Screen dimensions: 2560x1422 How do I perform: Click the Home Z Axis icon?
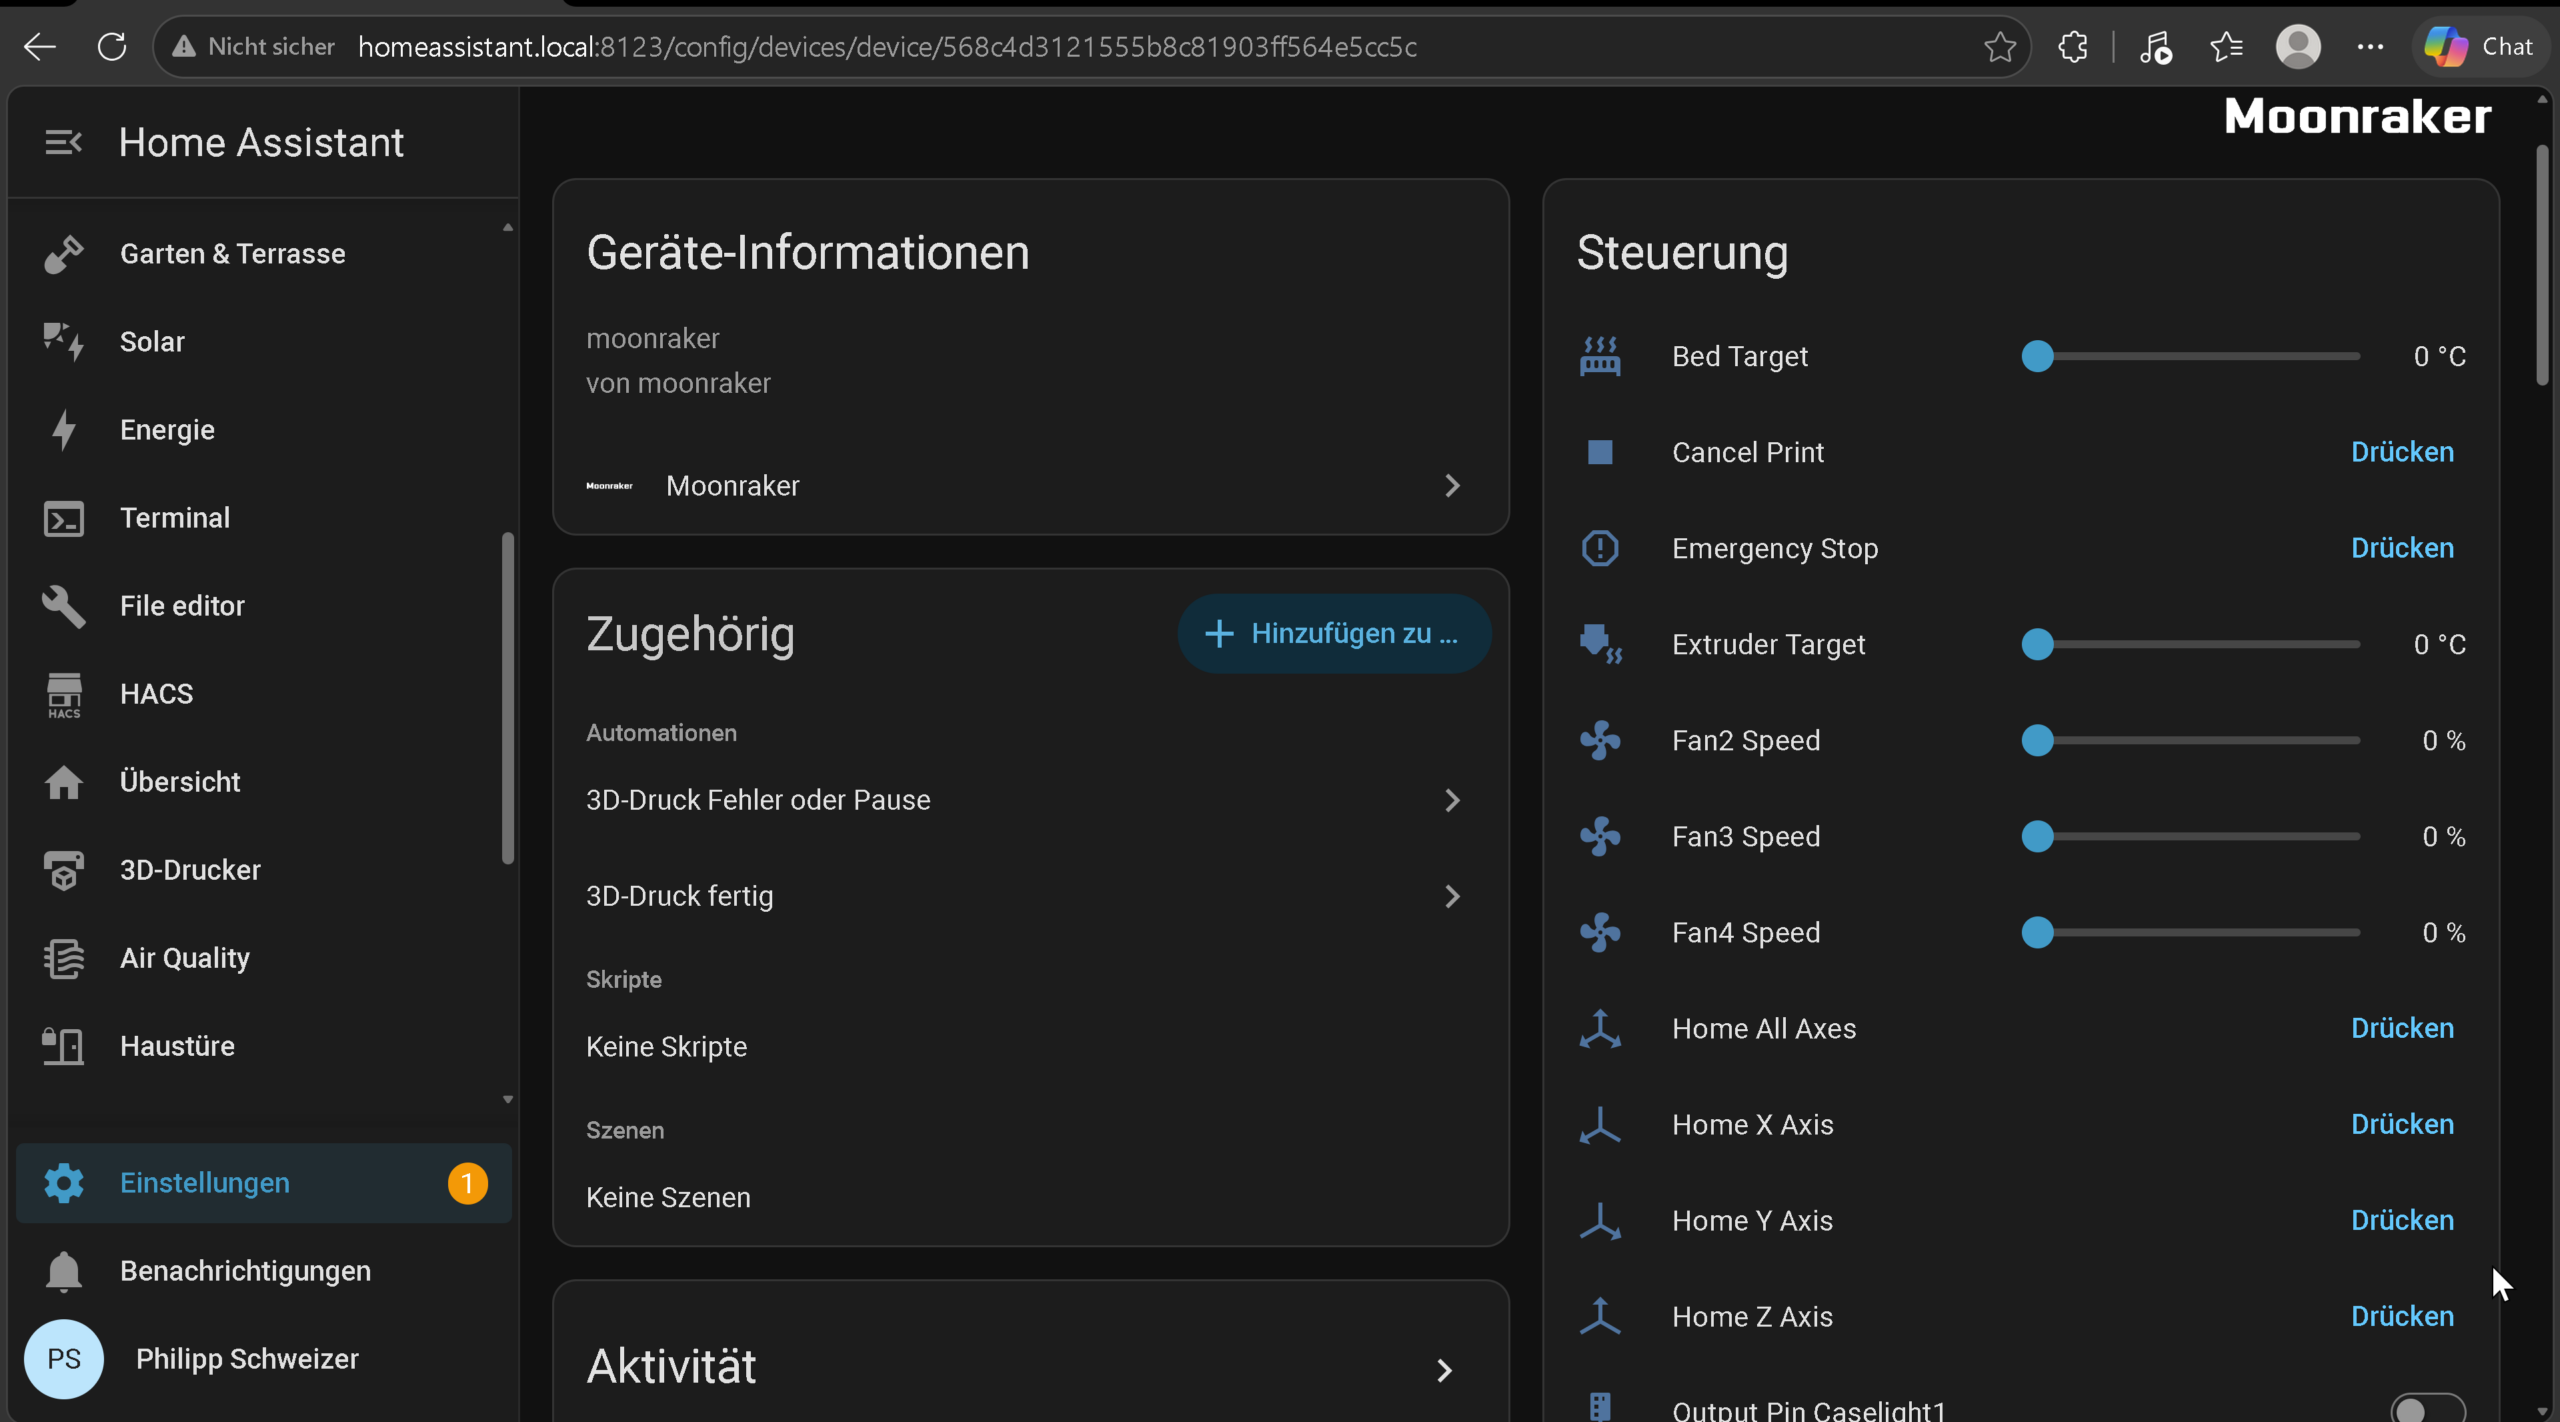1600,1316
